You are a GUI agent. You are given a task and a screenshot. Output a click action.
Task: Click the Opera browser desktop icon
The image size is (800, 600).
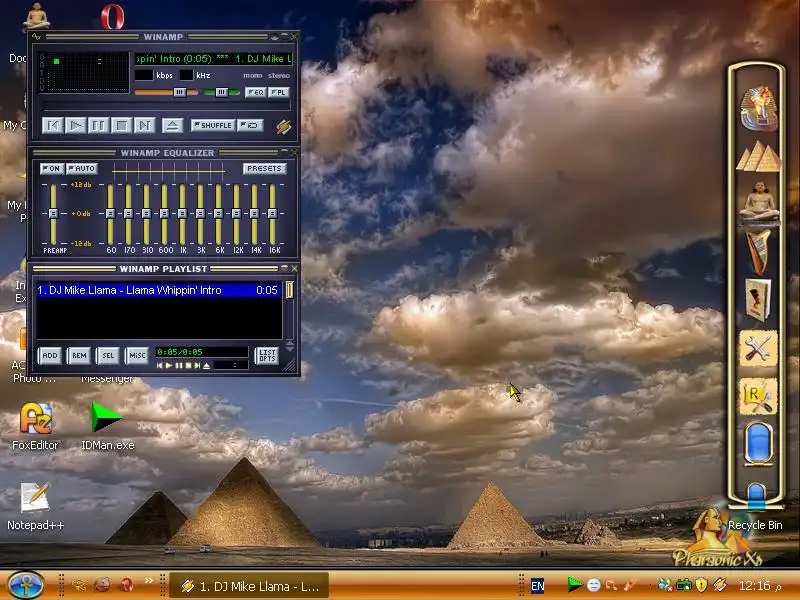(x=112, y=16)
